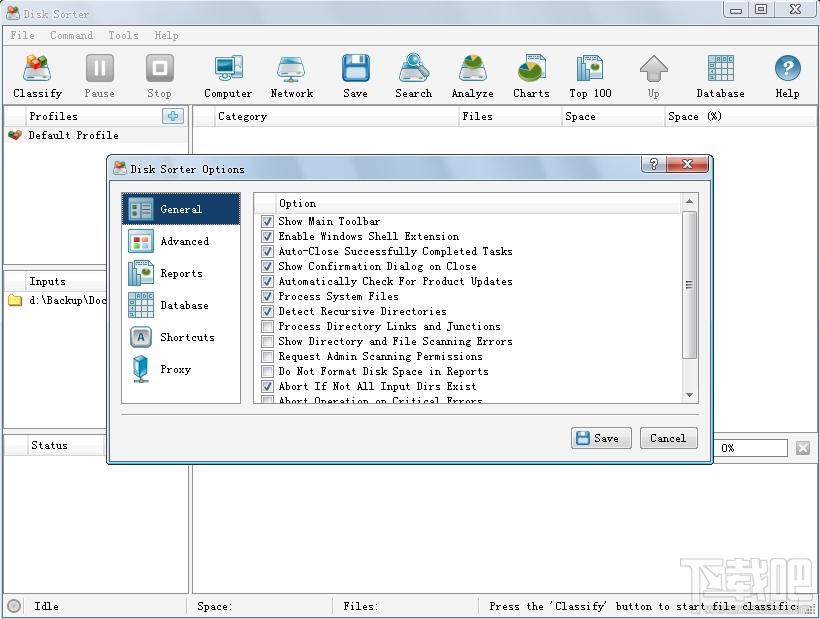
Task: Select the Reports options category
Action: 181,273
